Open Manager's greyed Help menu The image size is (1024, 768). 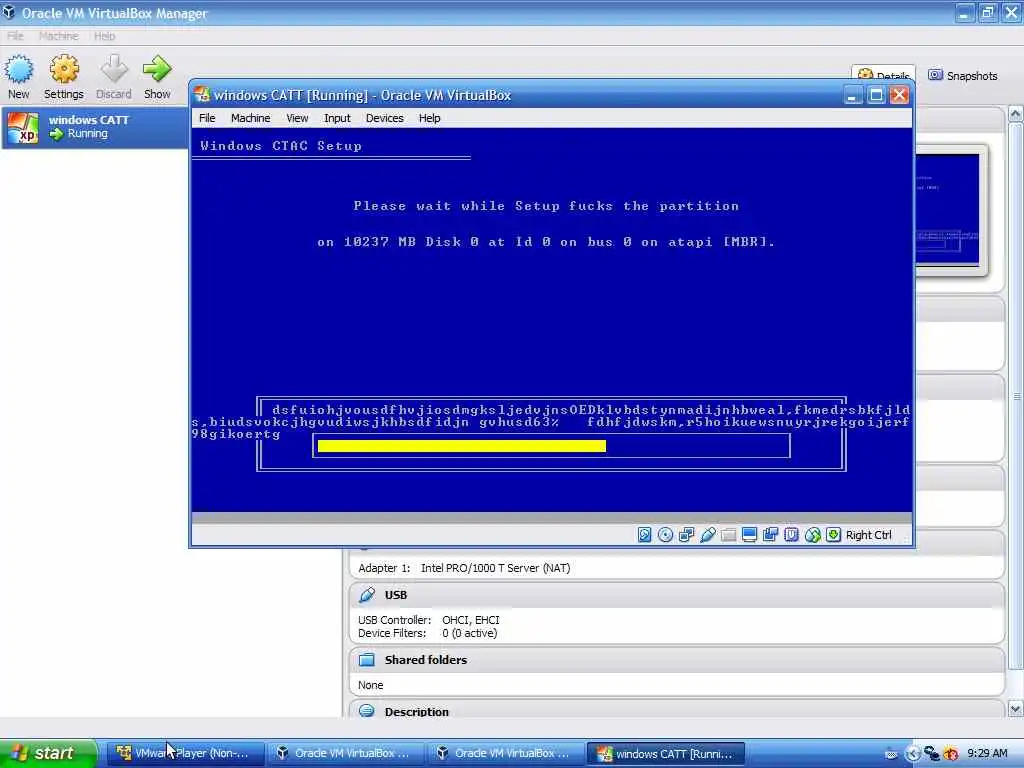(x=104, y=36)
